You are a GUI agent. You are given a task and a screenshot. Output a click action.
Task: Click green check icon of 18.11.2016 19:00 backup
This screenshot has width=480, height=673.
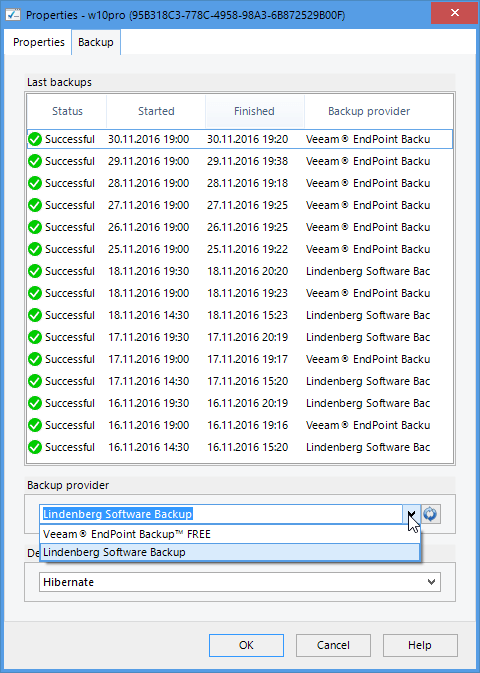(35, 293)
